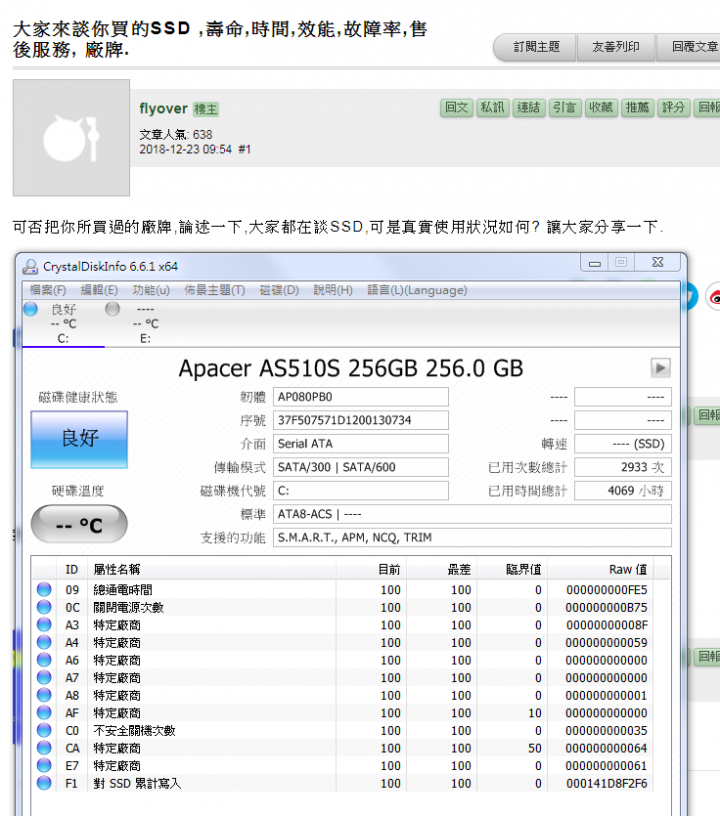Click the gray status orb for drive E:

pos(112,309)
